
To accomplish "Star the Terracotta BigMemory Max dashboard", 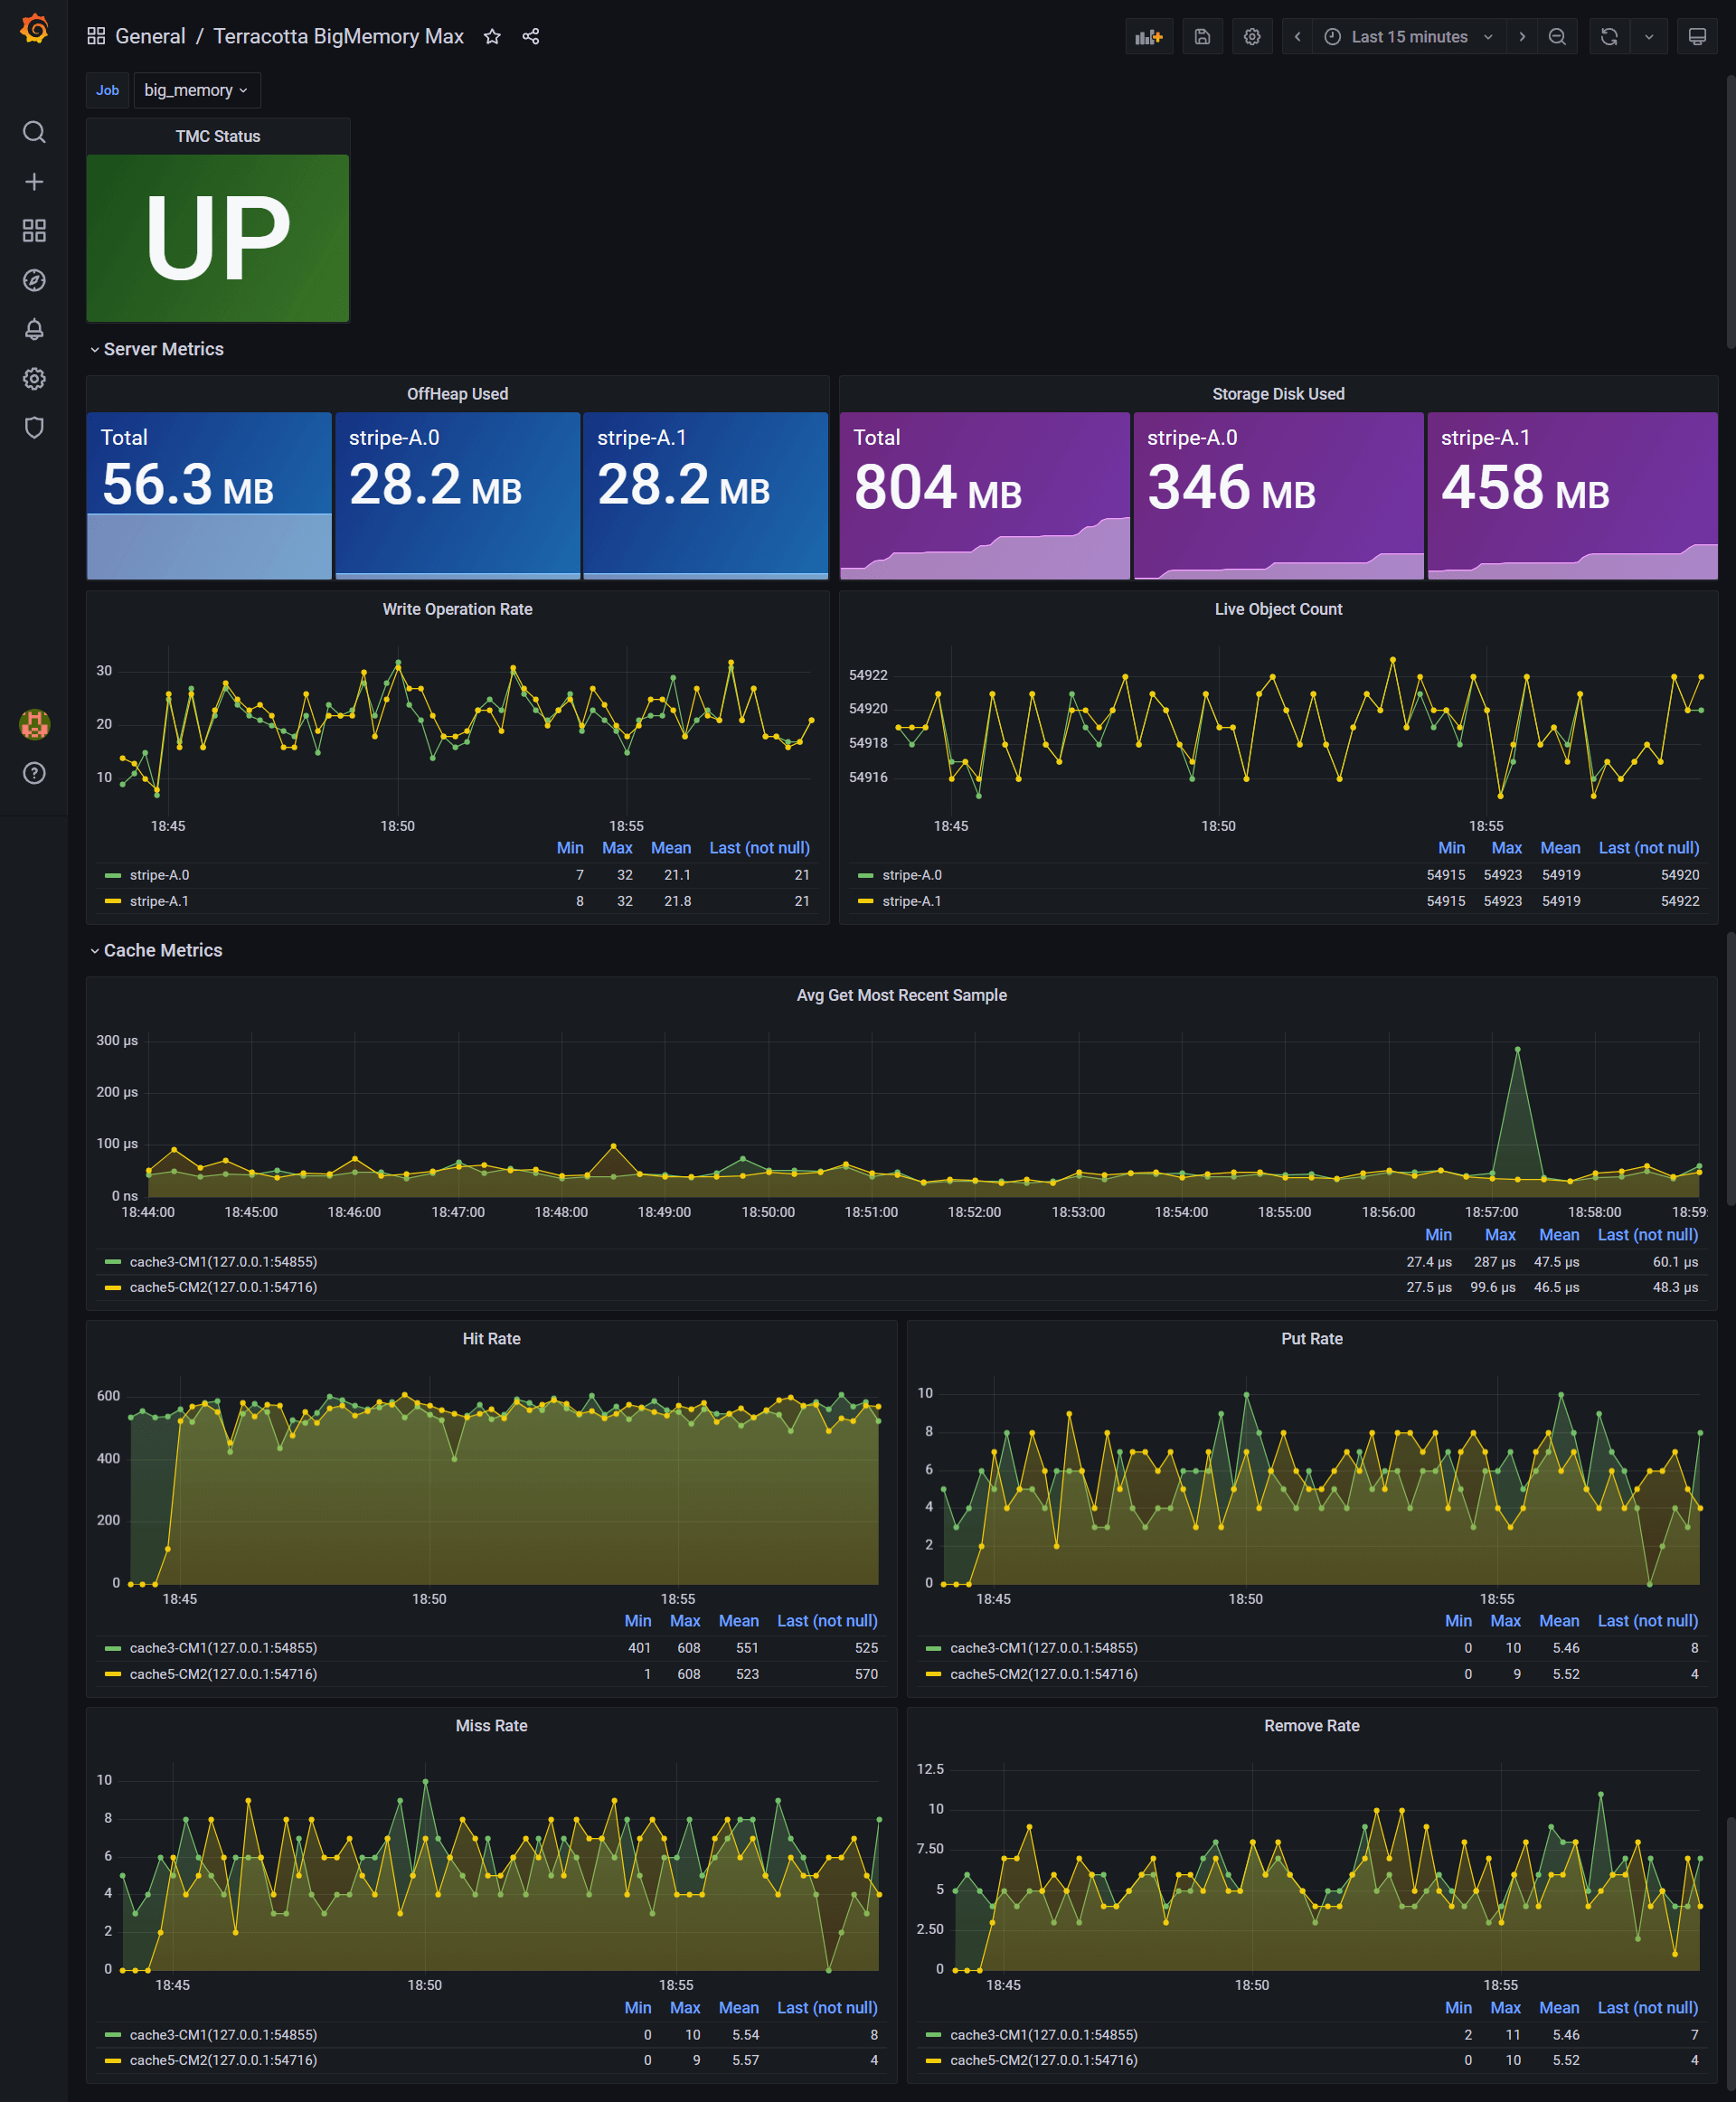I will (x=492, y=37).
